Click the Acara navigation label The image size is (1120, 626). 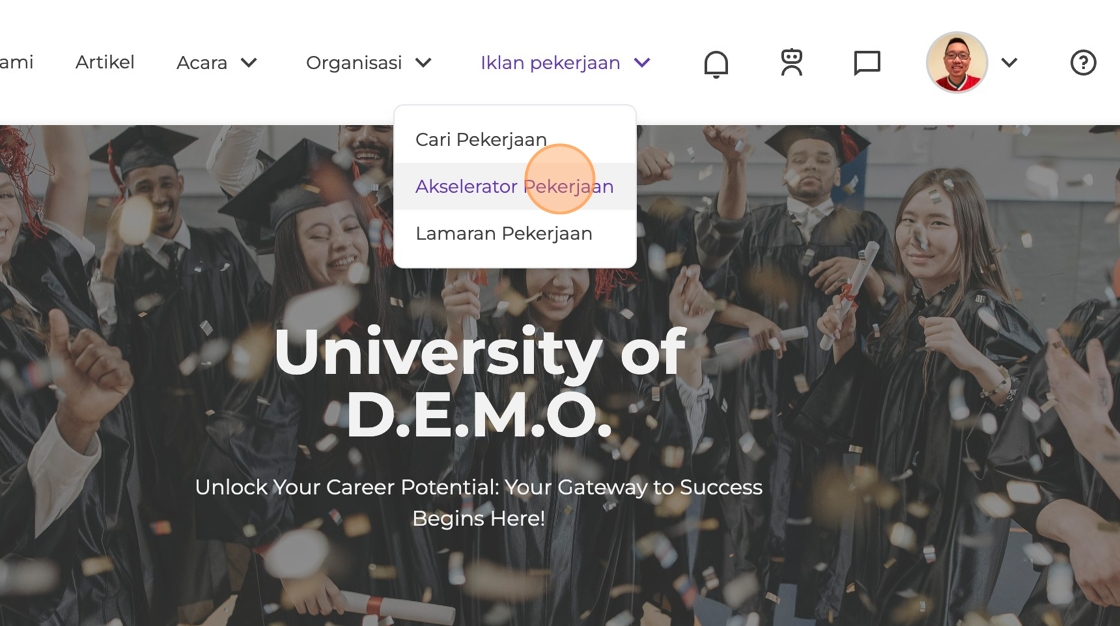202,63
